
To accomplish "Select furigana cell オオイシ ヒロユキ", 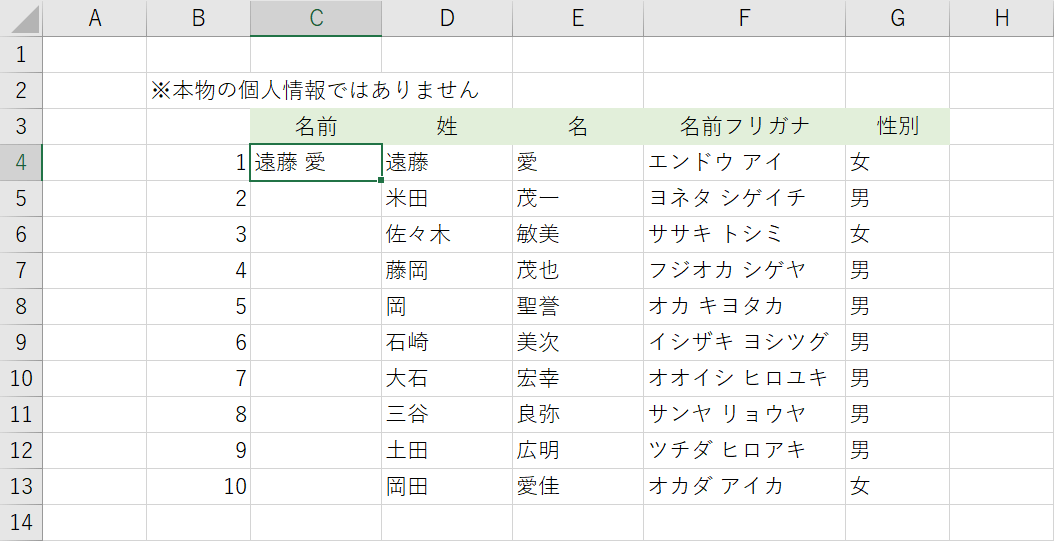I will [x=745, y=378].
